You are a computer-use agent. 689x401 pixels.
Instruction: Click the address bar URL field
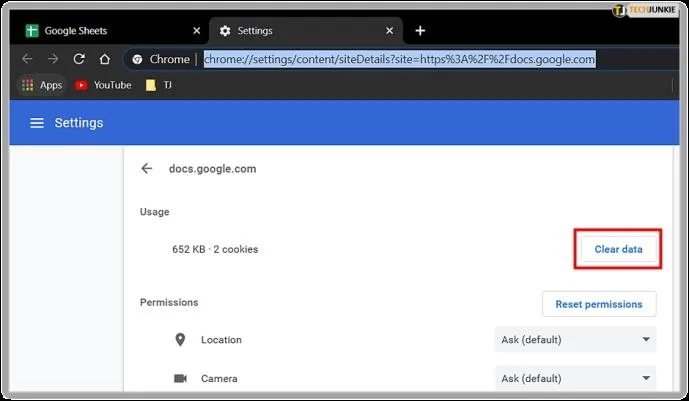point(400,59)
